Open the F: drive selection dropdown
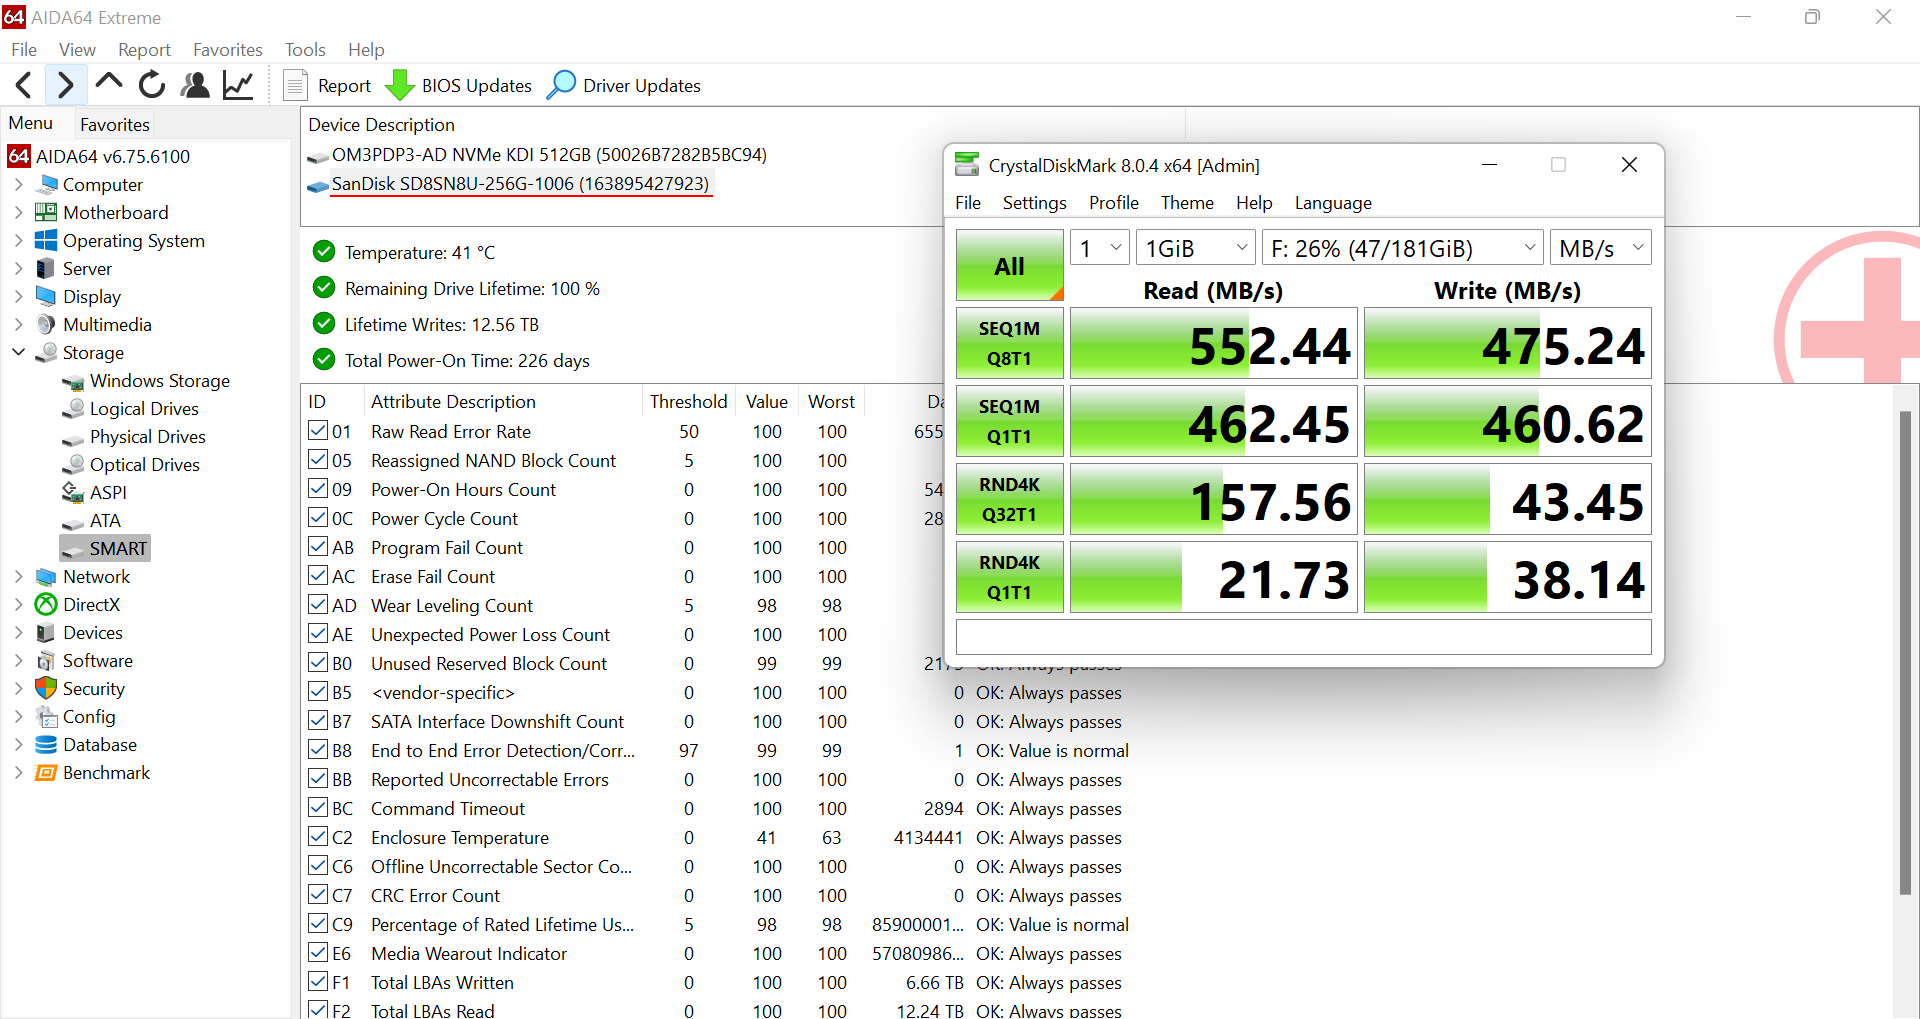 coord(1402,248)
